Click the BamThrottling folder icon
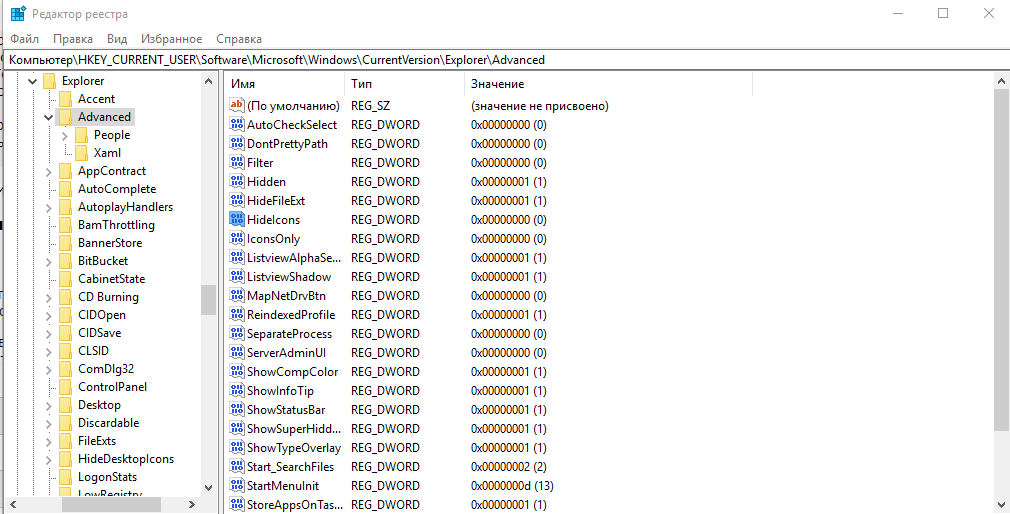This screenshot has width=1010, height=514. (x=65, y=225)
